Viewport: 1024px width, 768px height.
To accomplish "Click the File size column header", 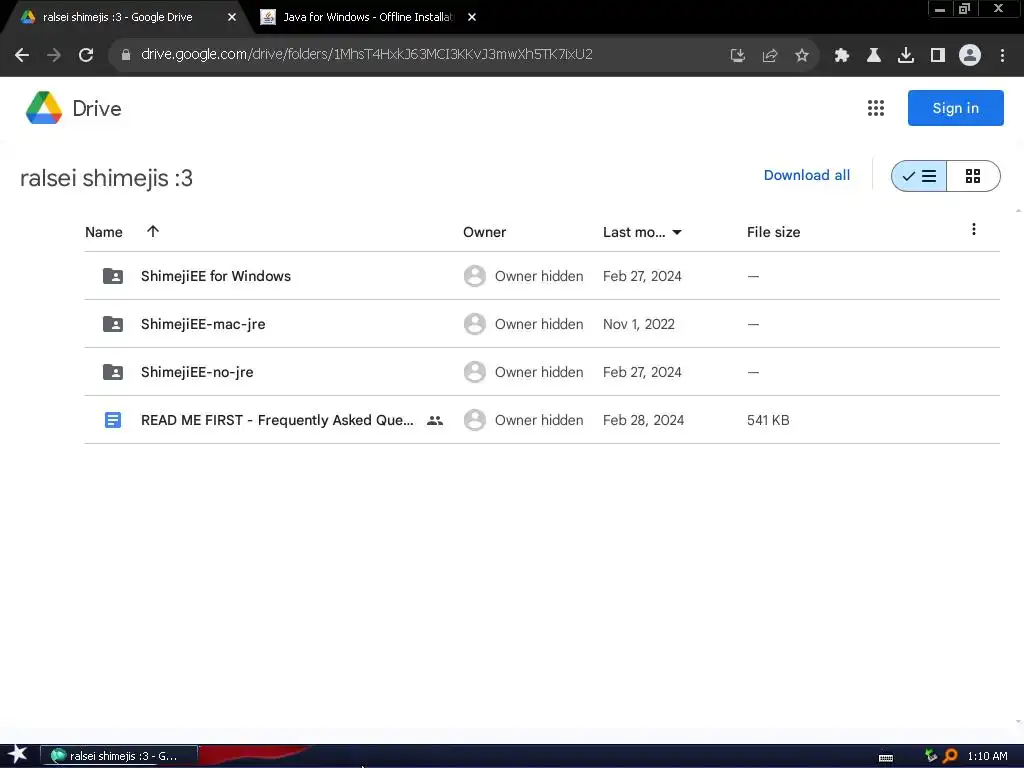I will click(773, 232).
